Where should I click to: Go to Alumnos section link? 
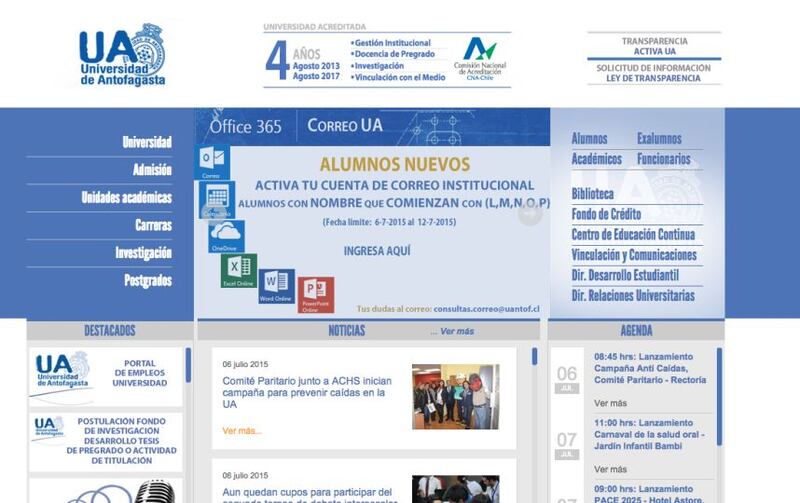589,138
